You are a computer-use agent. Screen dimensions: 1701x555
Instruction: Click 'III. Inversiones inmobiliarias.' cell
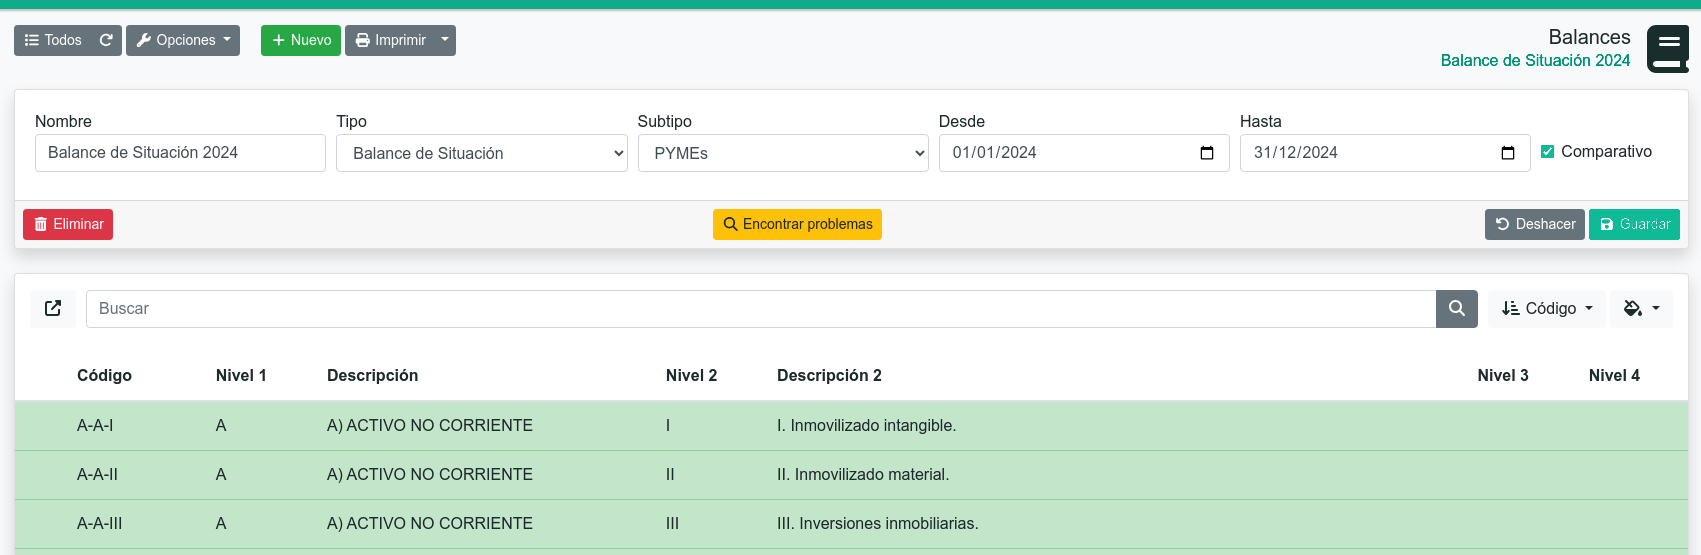(x=877, y=524)
